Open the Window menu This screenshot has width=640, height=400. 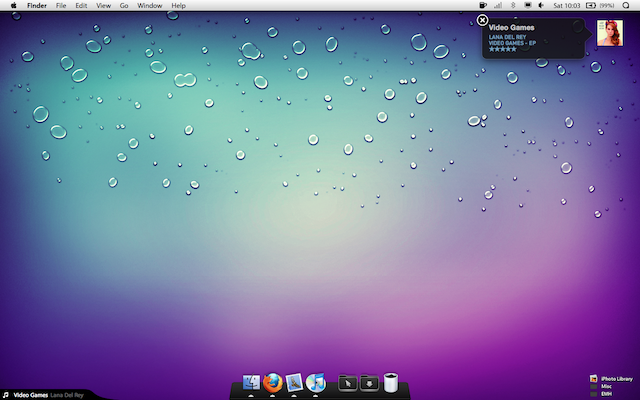click(149, 5)
